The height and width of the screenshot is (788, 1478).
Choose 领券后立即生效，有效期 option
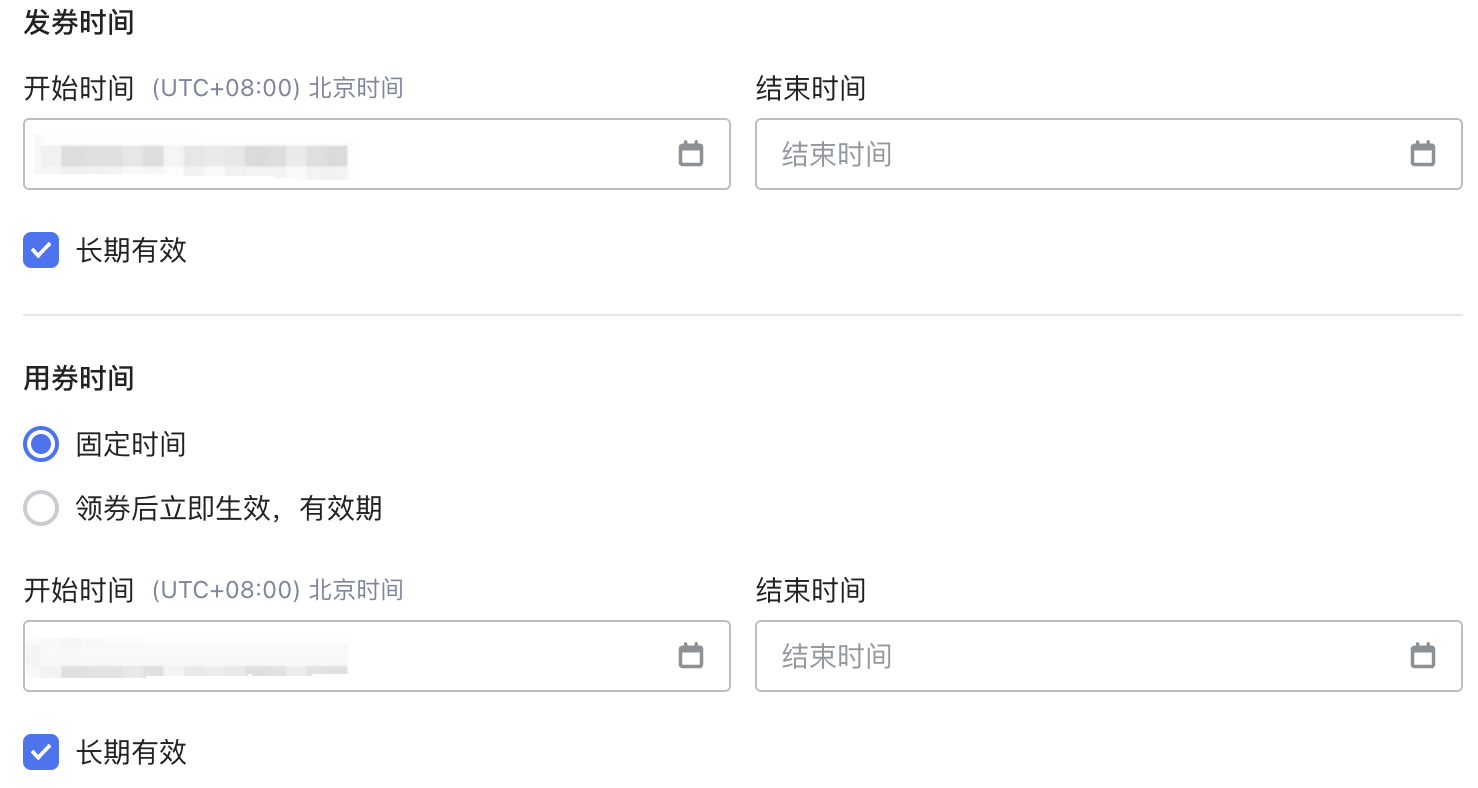coord(41,508)
